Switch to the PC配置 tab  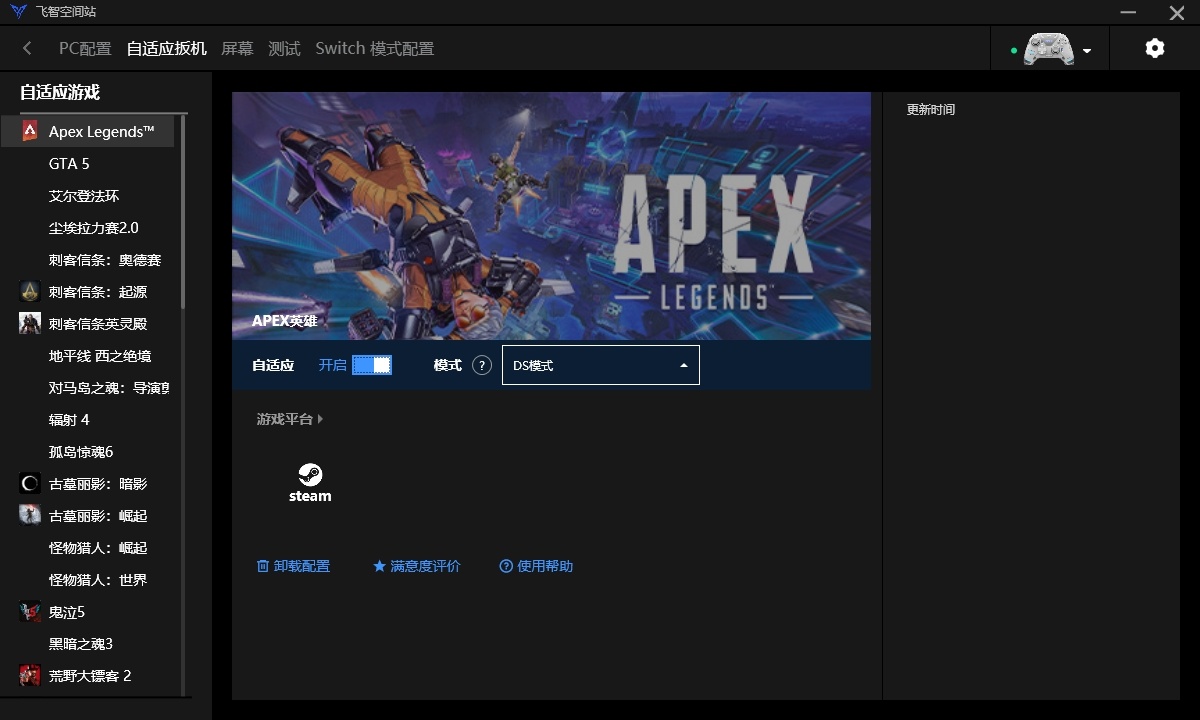[85, 48]
